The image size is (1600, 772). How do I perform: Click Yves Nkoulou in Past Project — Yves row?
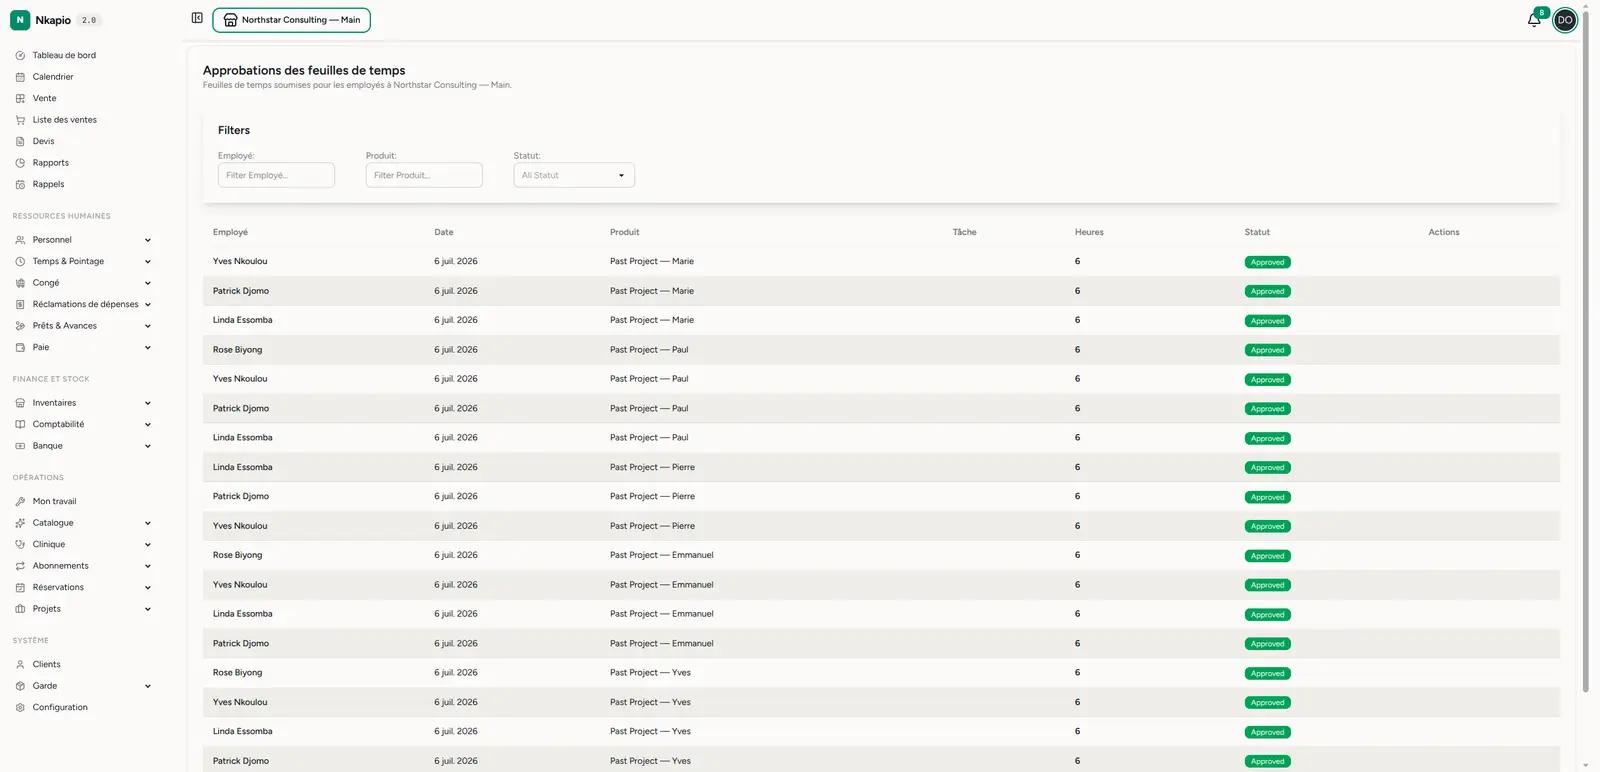pyautogui.click(x=240, y=702)
